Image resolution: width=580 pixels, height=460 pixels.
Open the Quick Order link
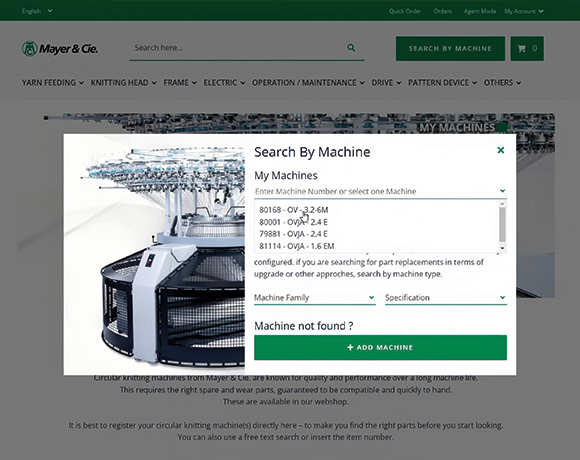405,11
